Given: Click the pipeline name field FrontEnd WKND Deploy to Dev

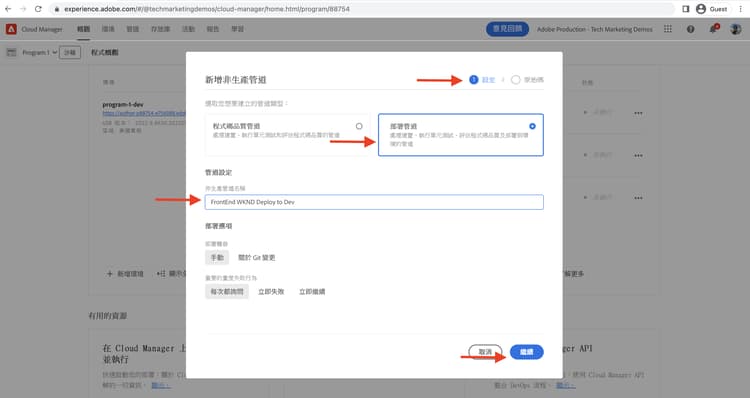Looking at the screenshot, I should click(374, 202).
